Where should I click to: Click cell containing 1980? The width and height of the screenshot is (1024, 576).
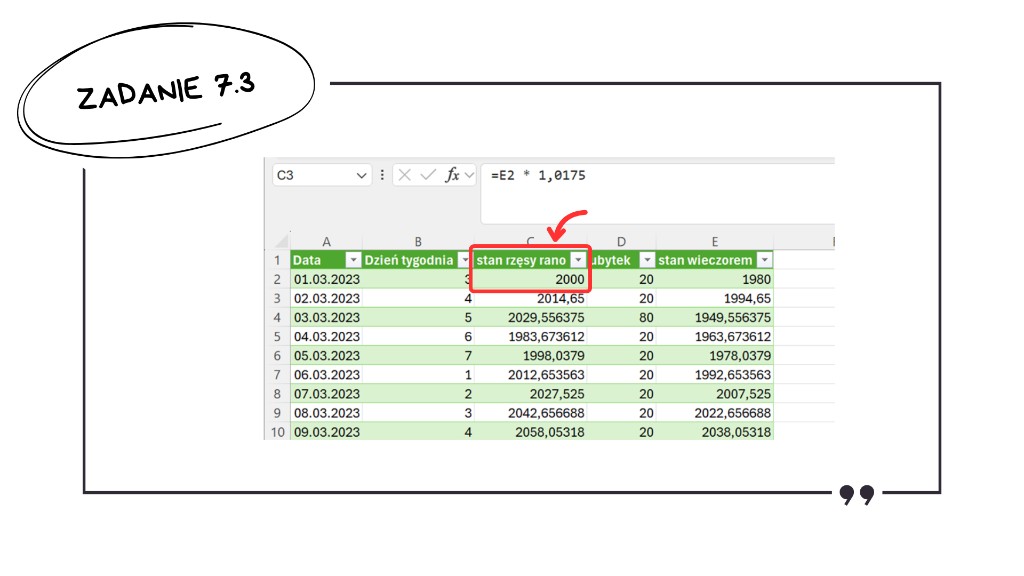714,279
